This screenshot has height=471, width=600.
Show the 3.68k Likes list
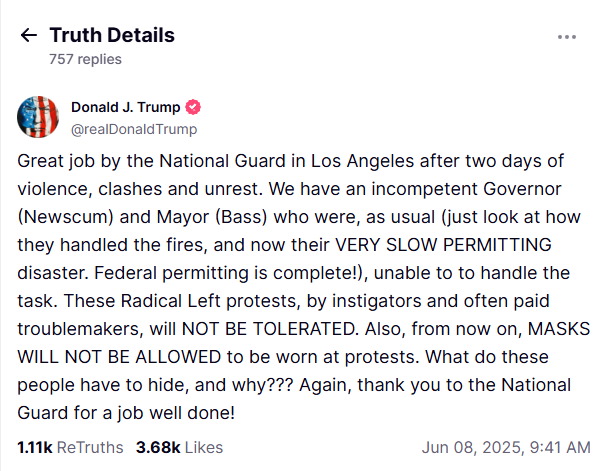tap(179, 447)
